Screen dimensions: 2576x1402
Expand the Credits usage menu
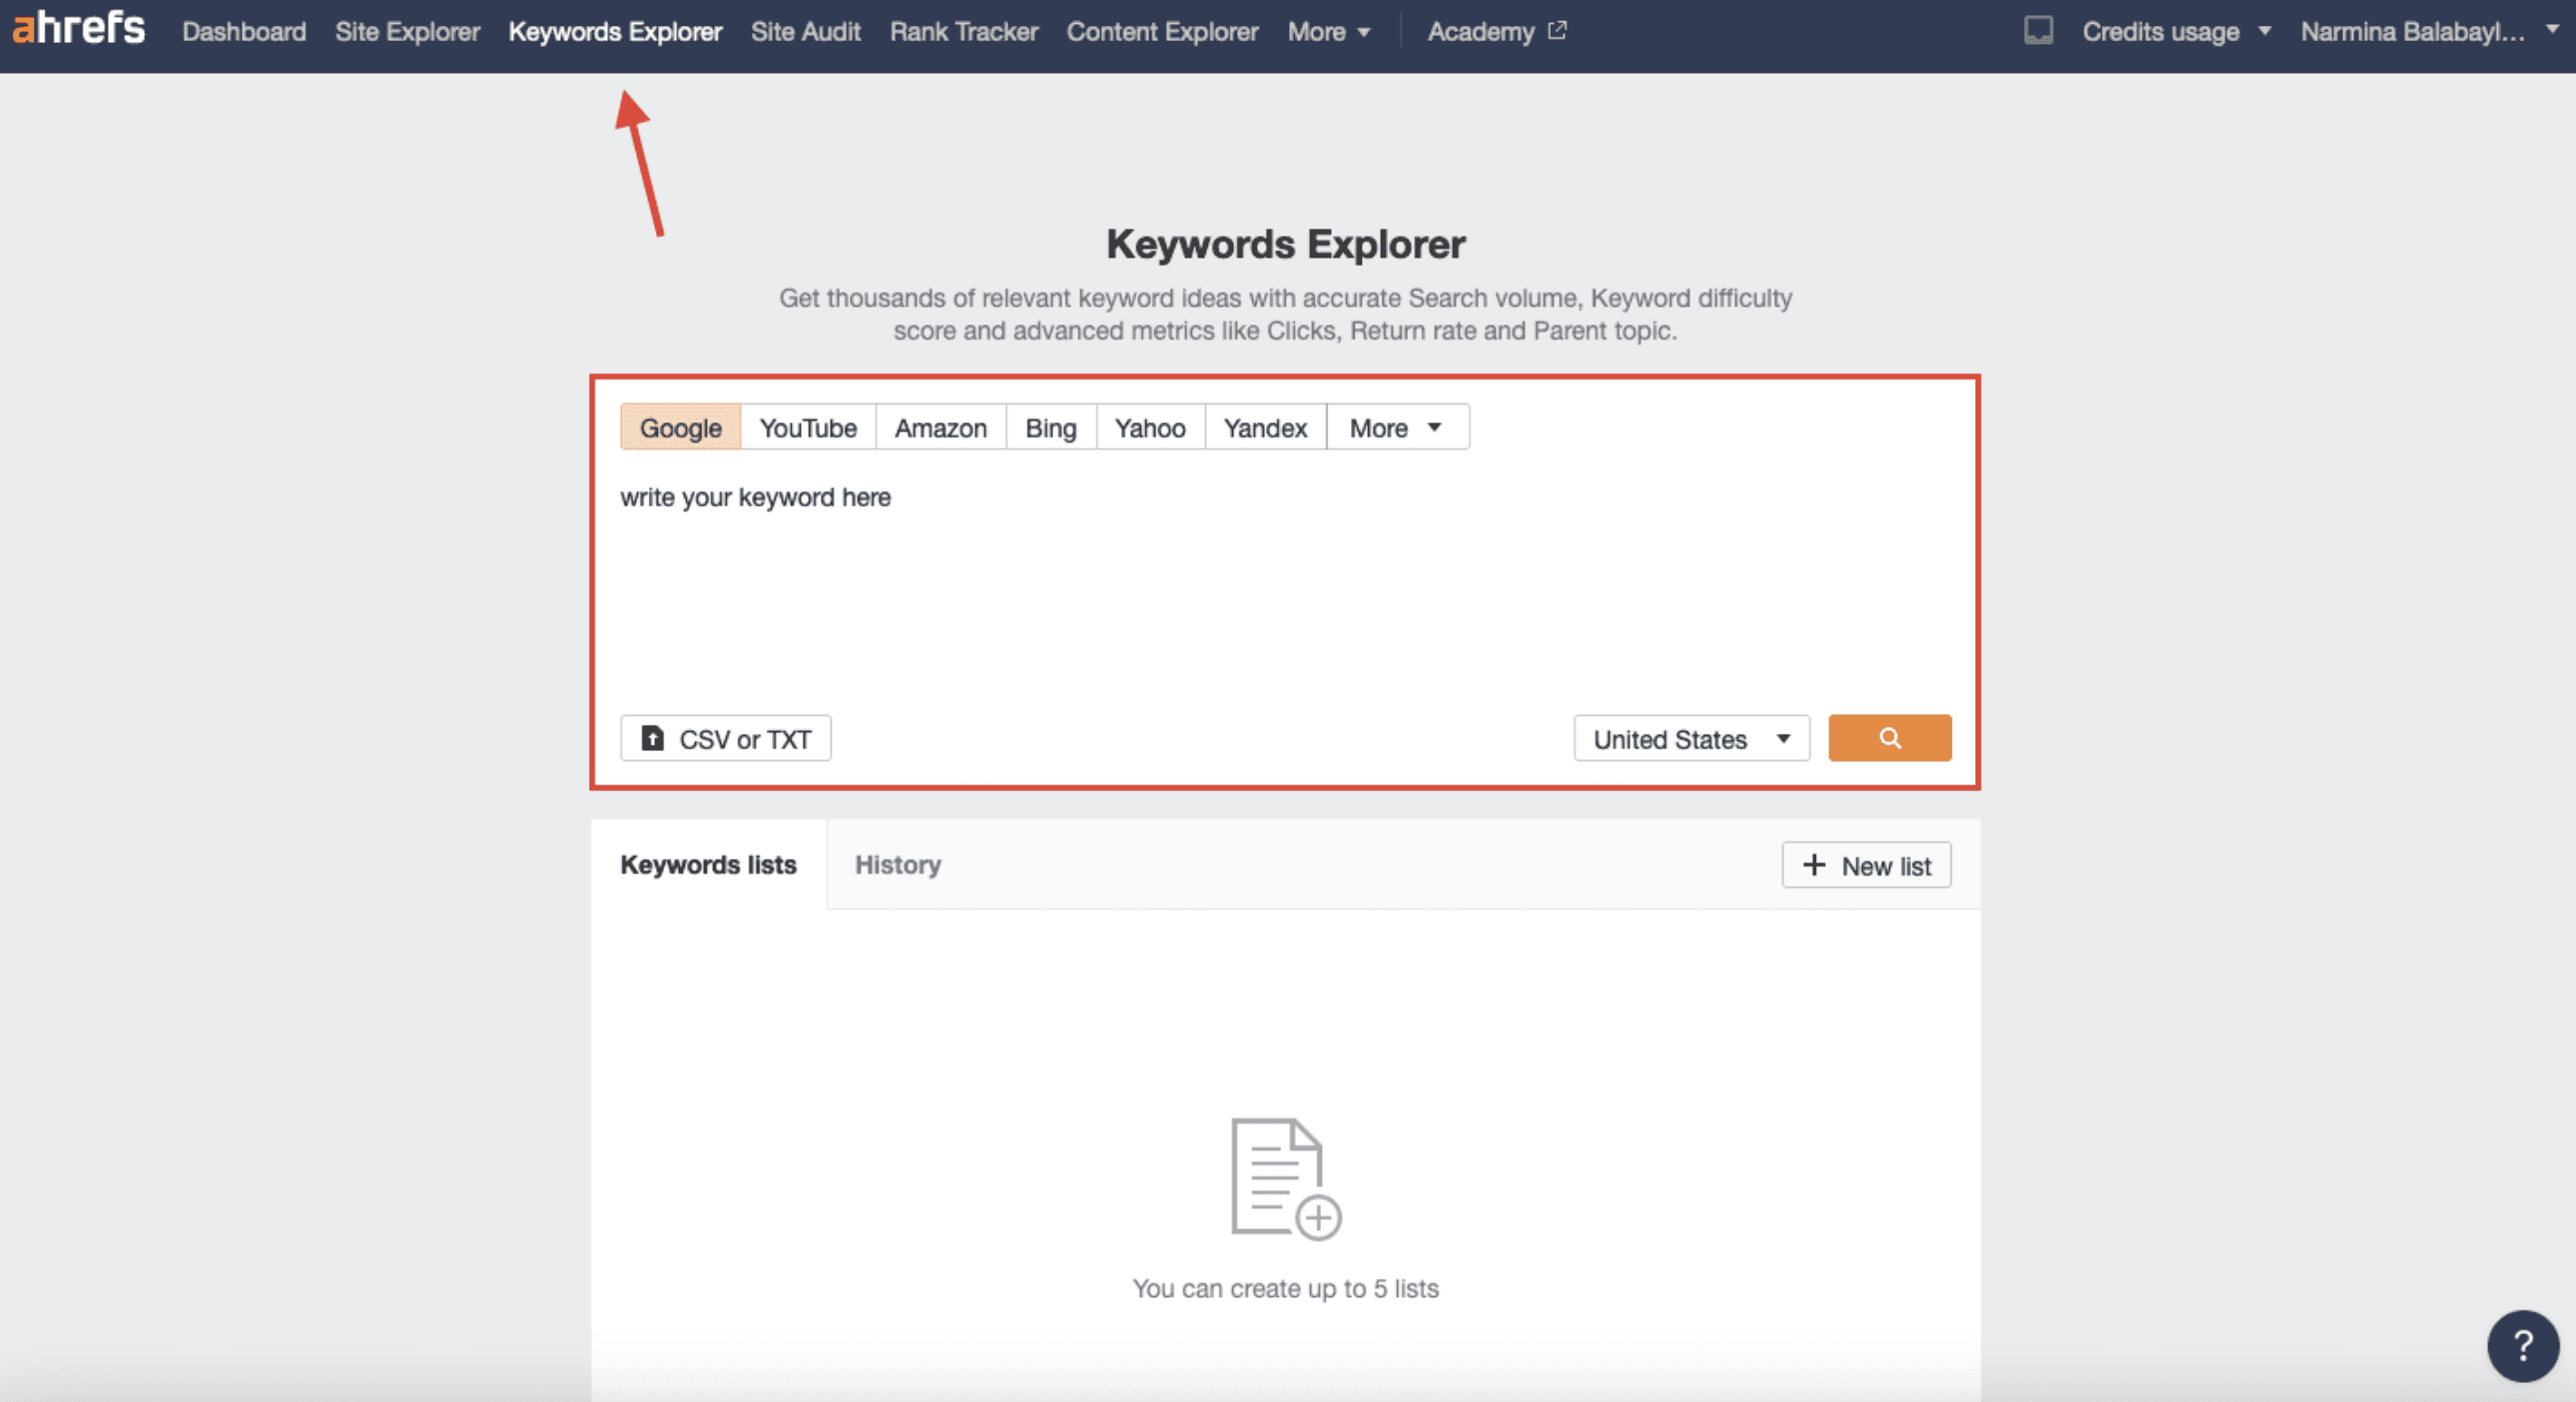(x=2176, y=32)
